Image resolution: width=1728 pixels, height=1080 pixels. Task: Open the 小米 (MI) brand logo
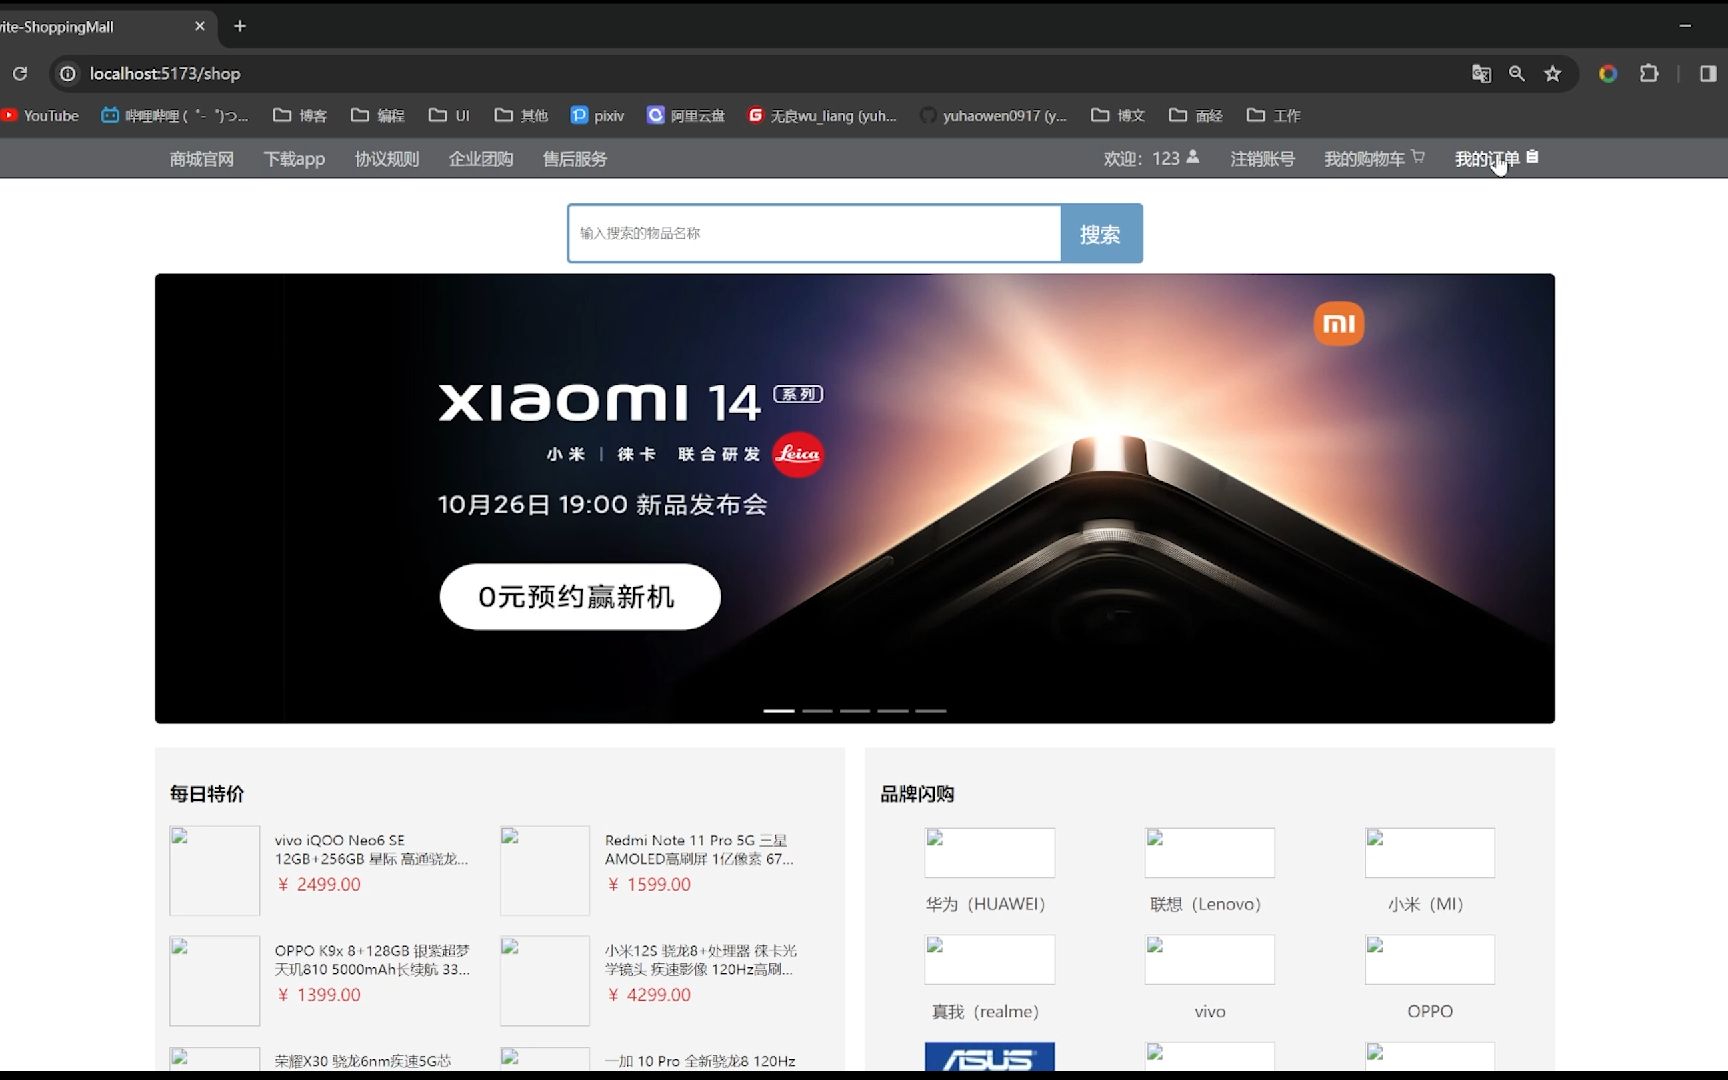coord(1430,853)
